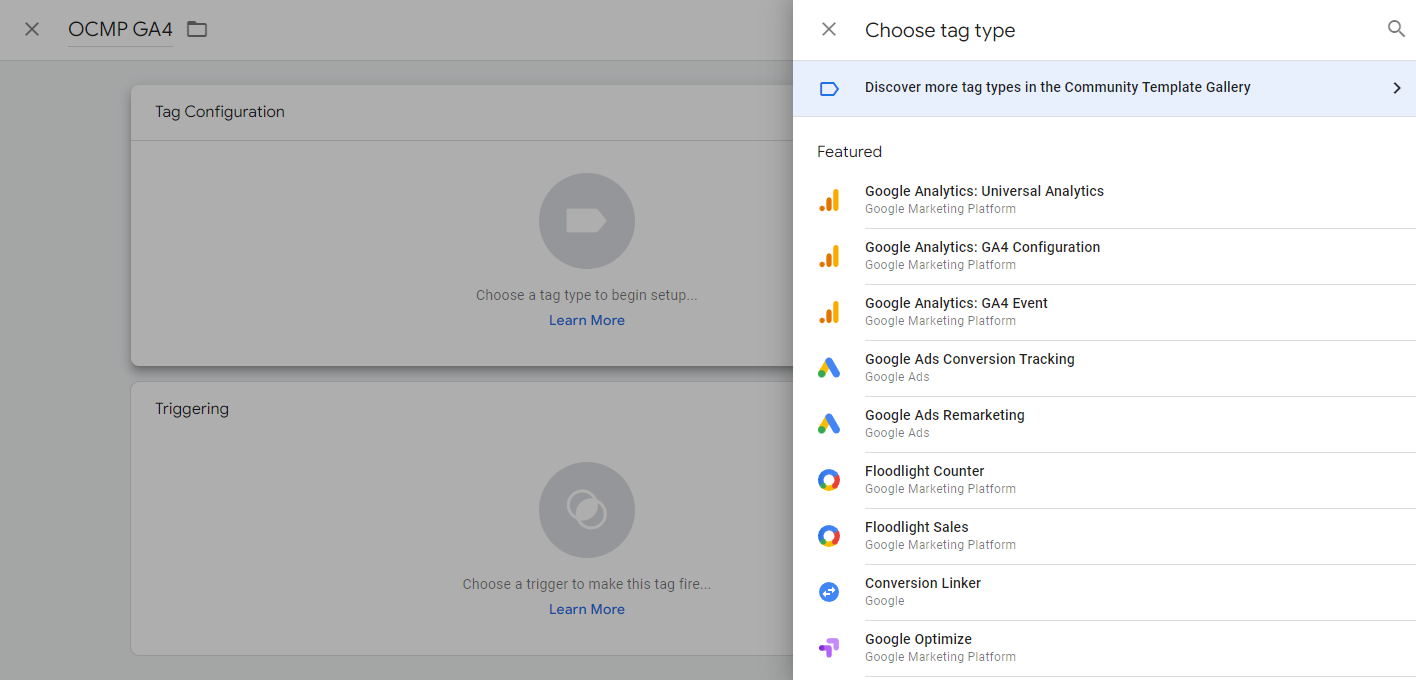Viewport: 1416px width, 680px height.
Task: Close the Choose tag type panel
Action: coord(829,29)
